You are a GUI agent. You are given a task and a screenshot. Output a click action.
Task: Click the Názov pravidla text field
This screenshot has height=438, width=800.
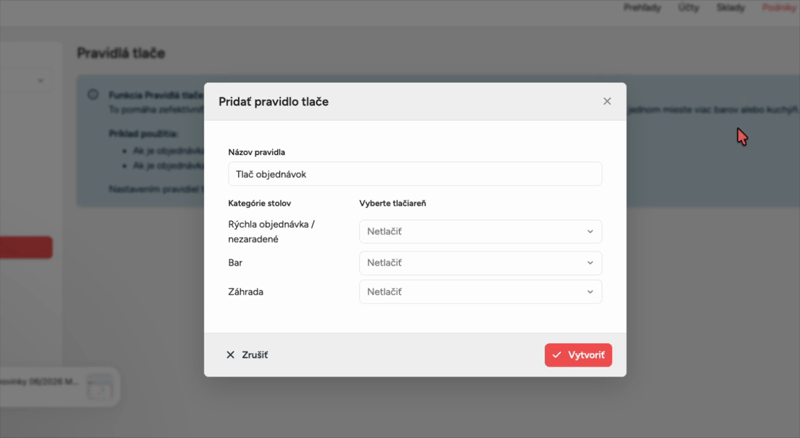pyautogui.click(x=415, y=174)
